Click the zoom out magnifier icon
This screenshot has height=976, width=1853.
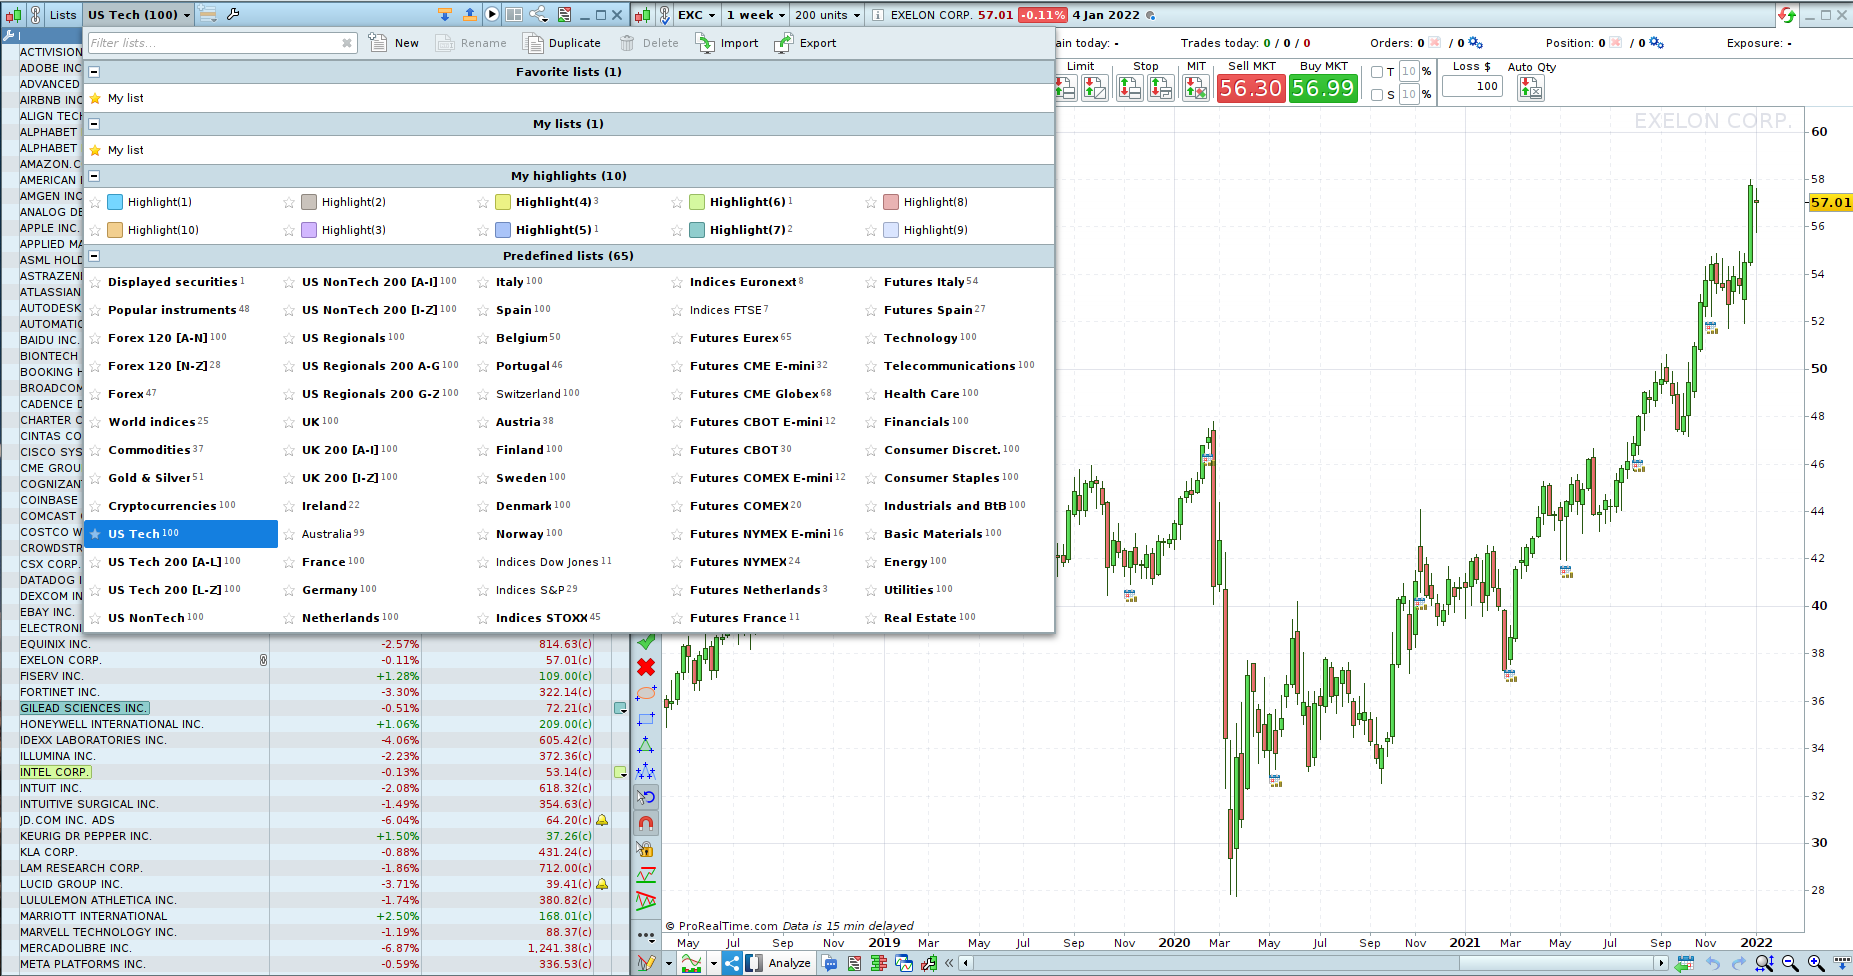pyautogui.click(x=1790, y=963)
